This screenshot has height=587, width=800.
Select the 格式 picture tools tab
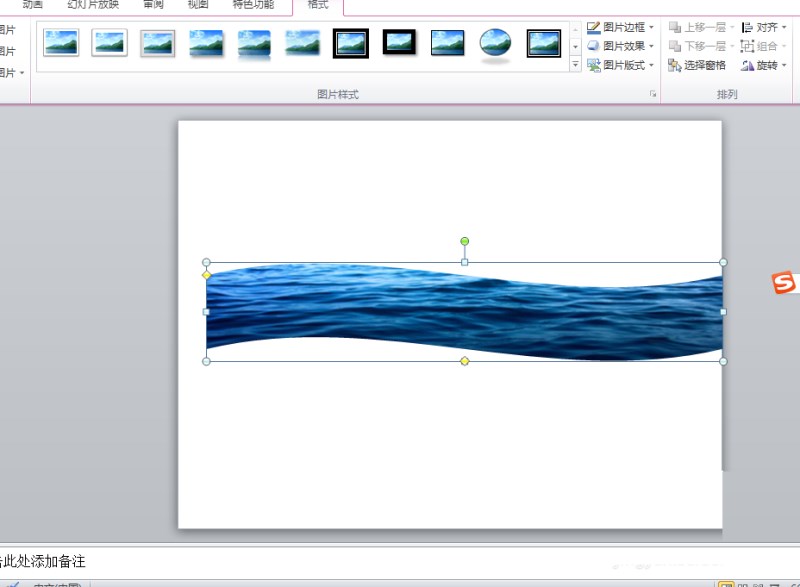point(318,5)
